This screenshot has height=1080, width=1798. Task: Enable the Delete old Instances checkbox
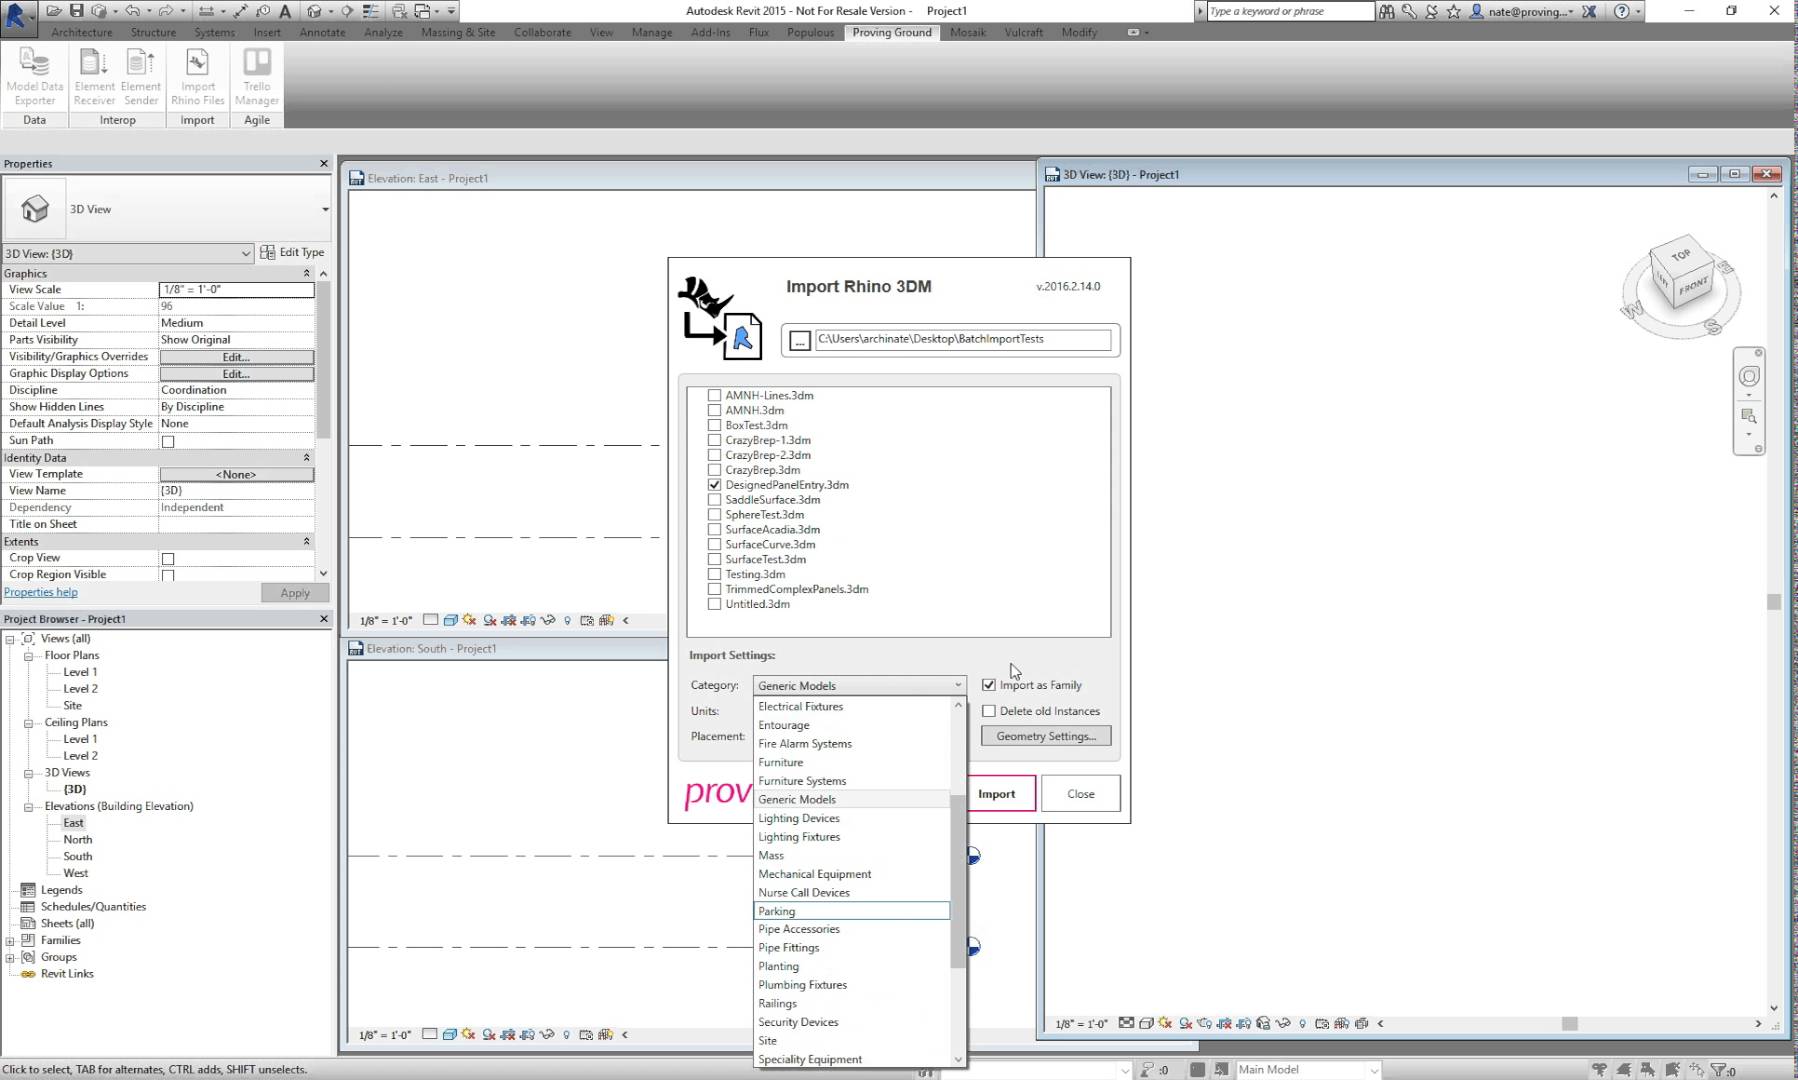(989, 710)
